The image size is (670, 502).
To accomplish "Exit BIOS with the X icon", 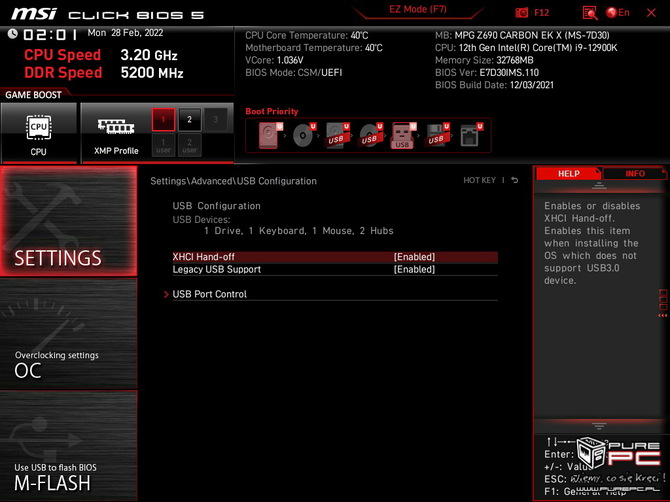I will [x=651, y=13].
